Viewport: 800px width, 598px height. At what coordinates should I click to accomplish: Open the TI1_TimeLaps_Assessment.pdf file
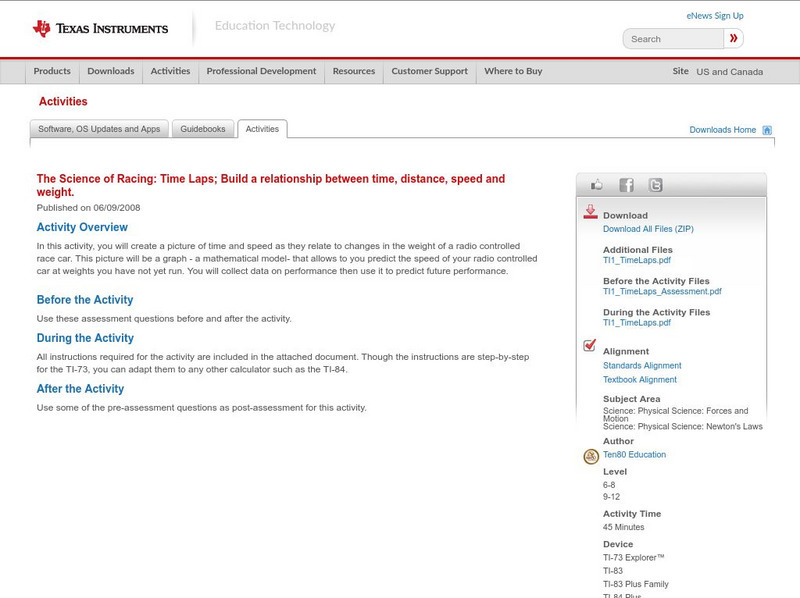pos(662,291)
